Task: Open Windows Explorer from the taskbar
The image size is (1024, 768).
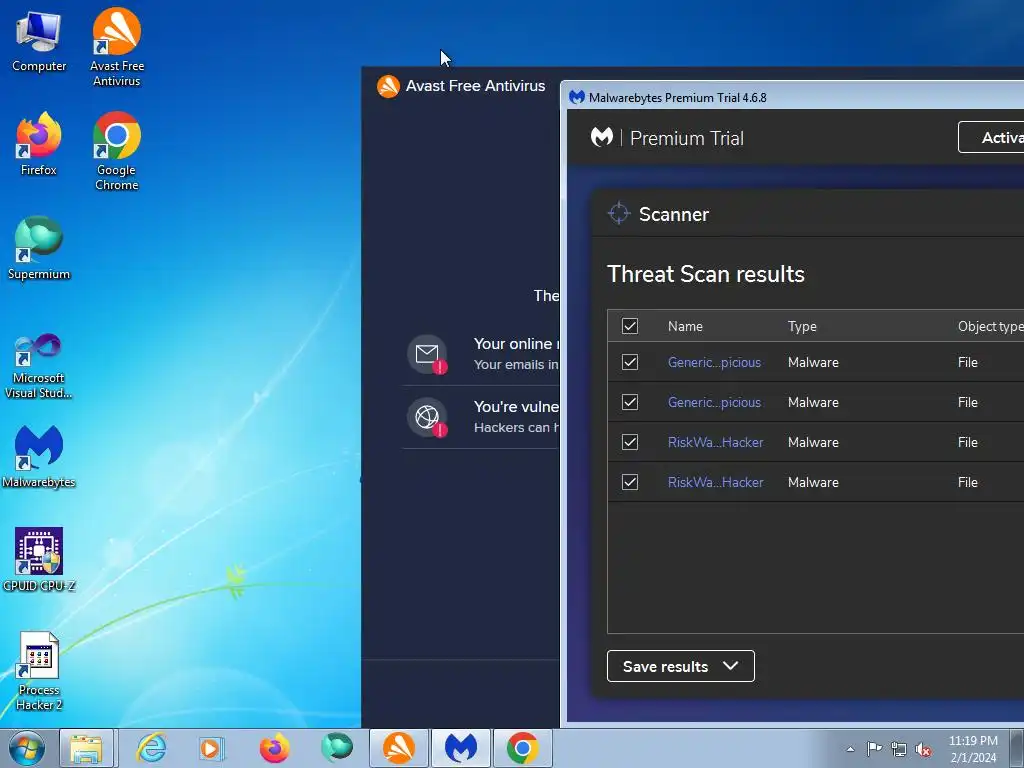Action: click(86, 748)
